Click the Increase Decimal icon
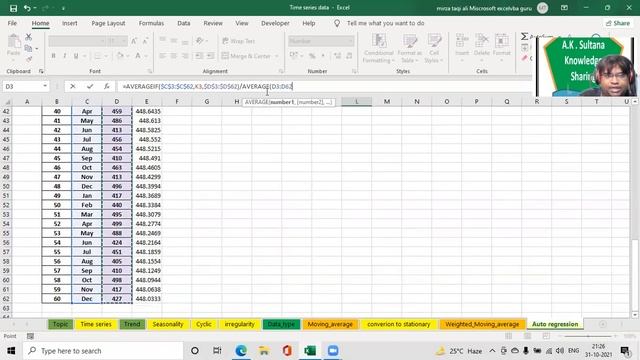Screen dimensions: 640x360 pos(337,56)
